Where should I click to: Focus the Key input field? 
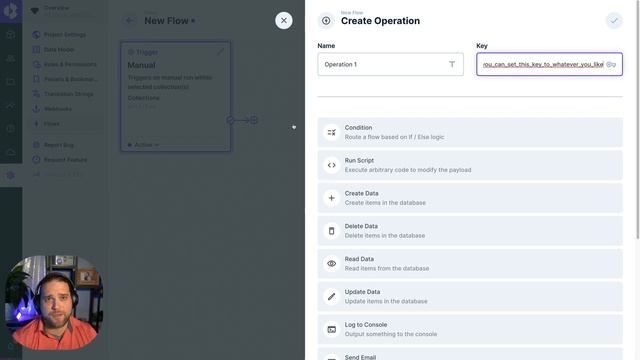coord(549,64)
